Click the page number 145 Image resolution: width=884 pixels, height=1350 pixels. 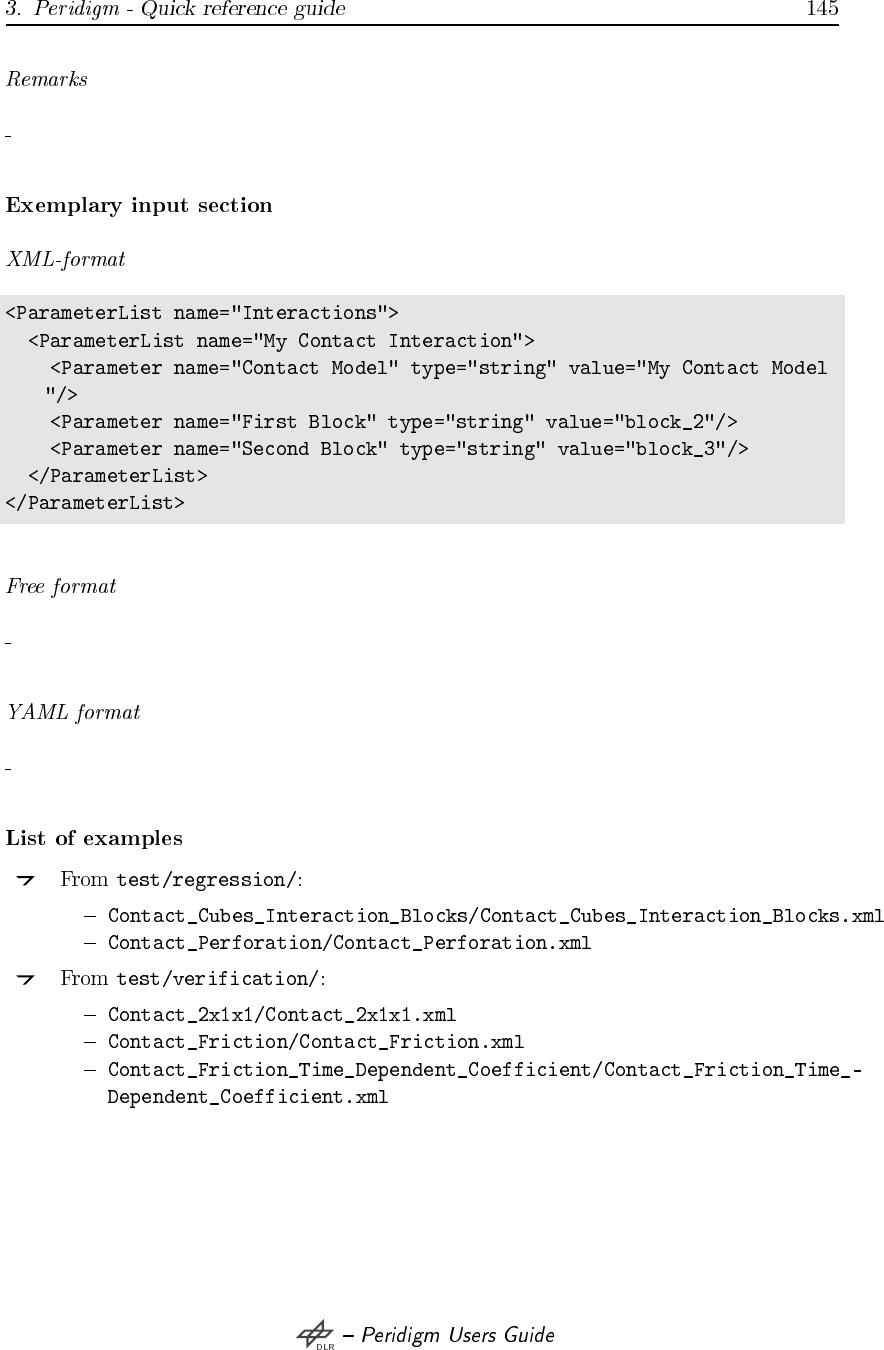point(821,10)
